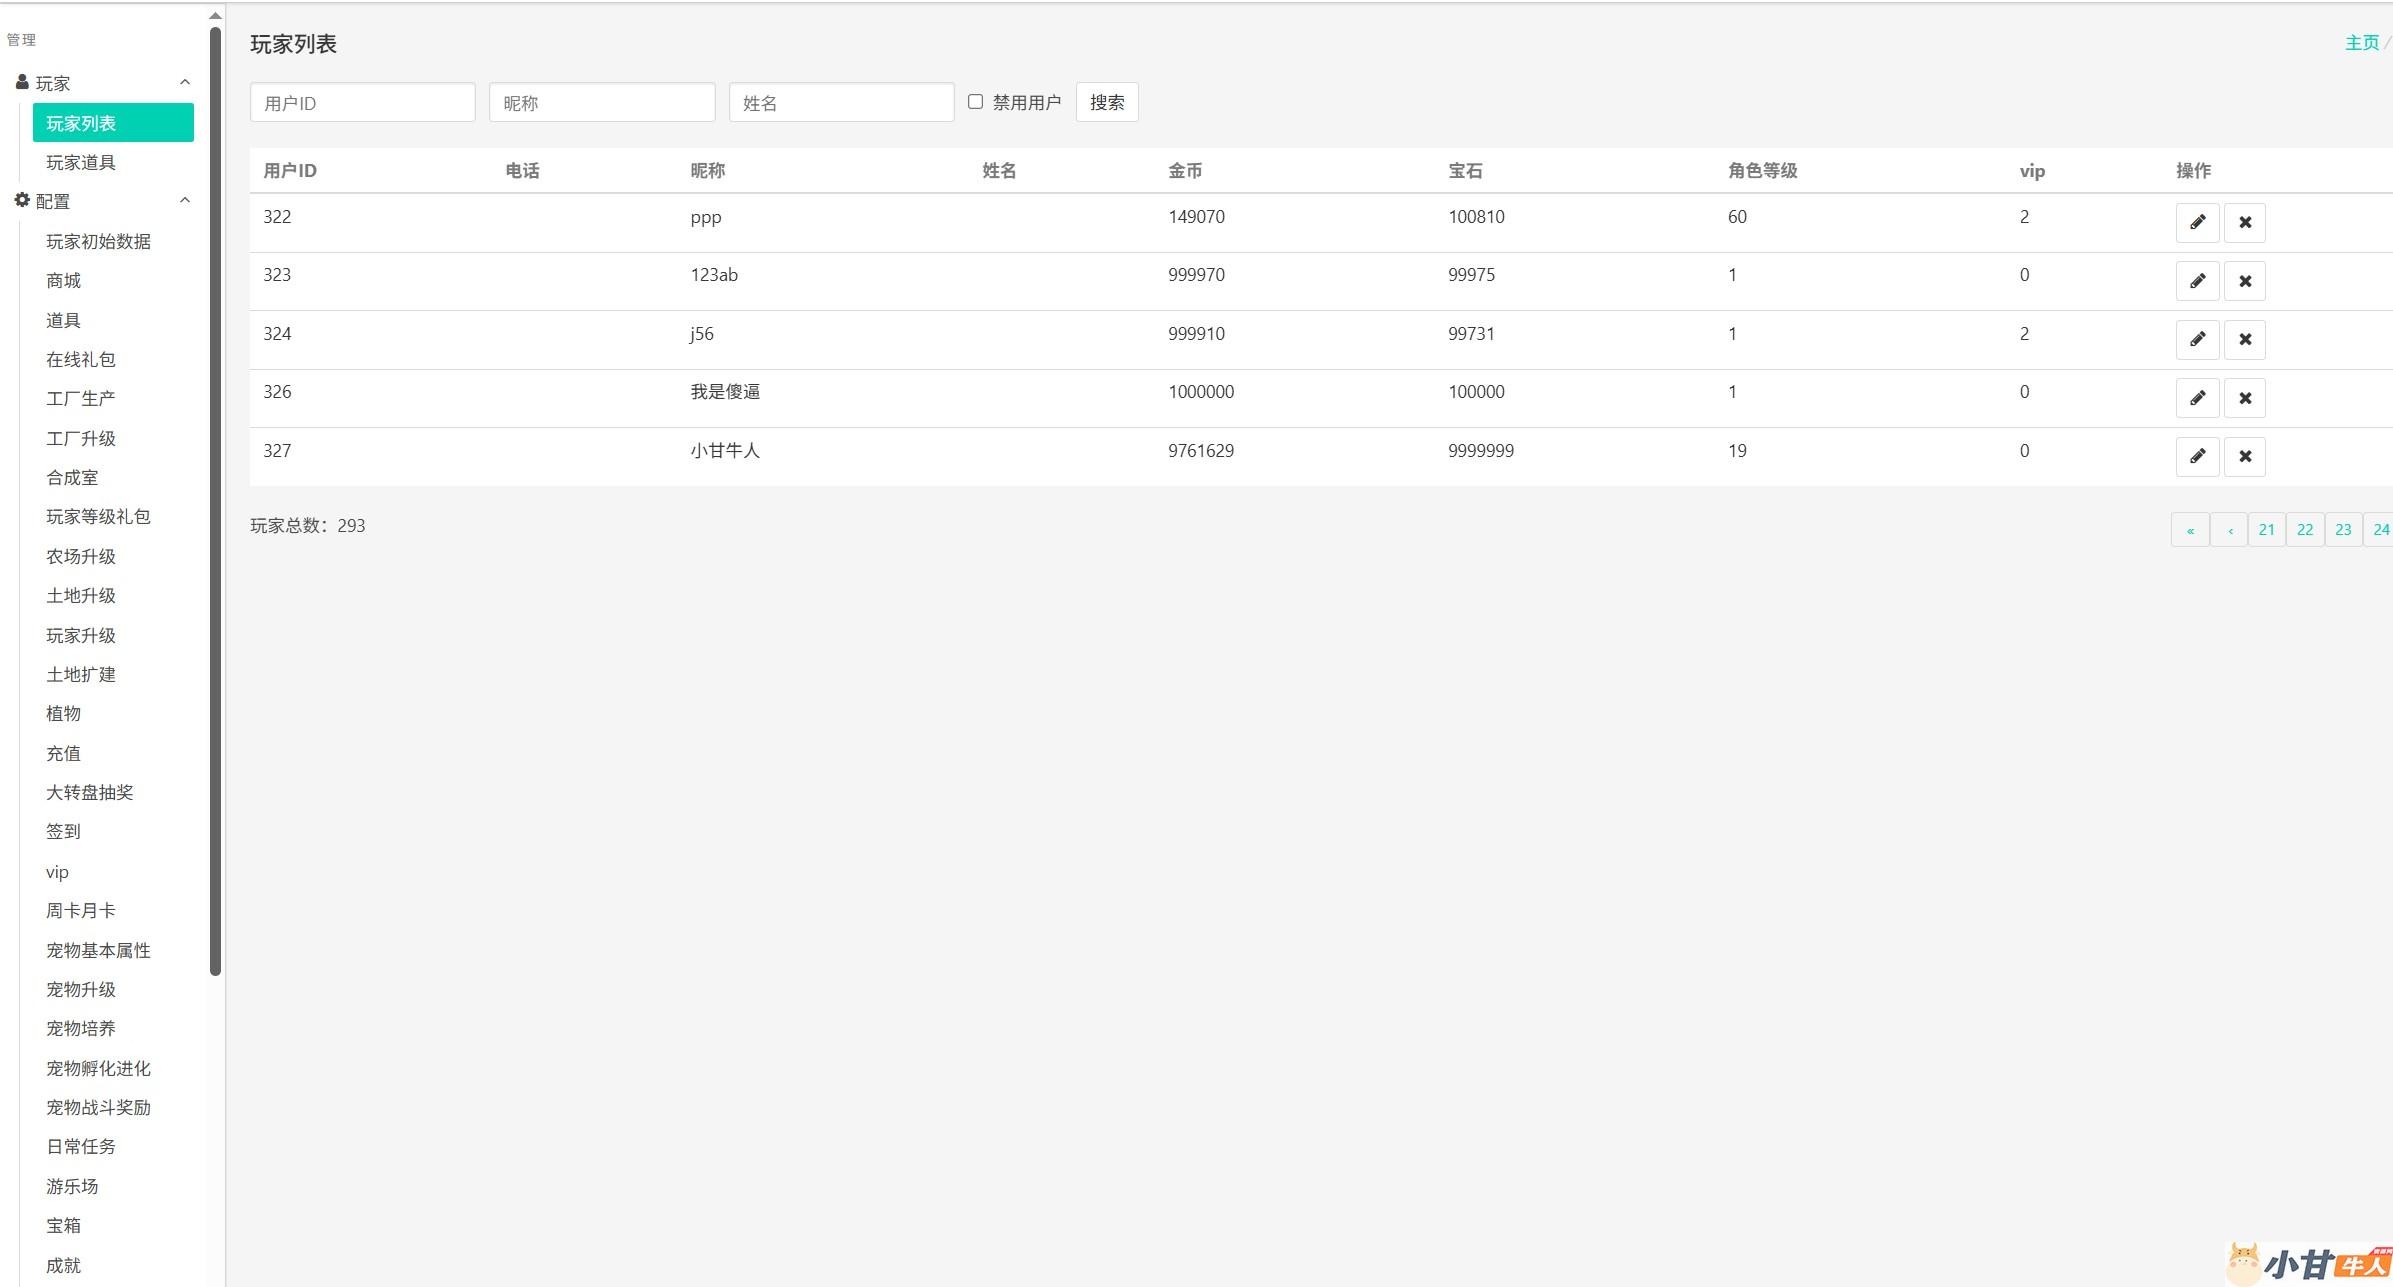This screenshot has height=1287, width=2393.
Task: Edit player 323 with pencil icon
Action: coord(2197,281)
